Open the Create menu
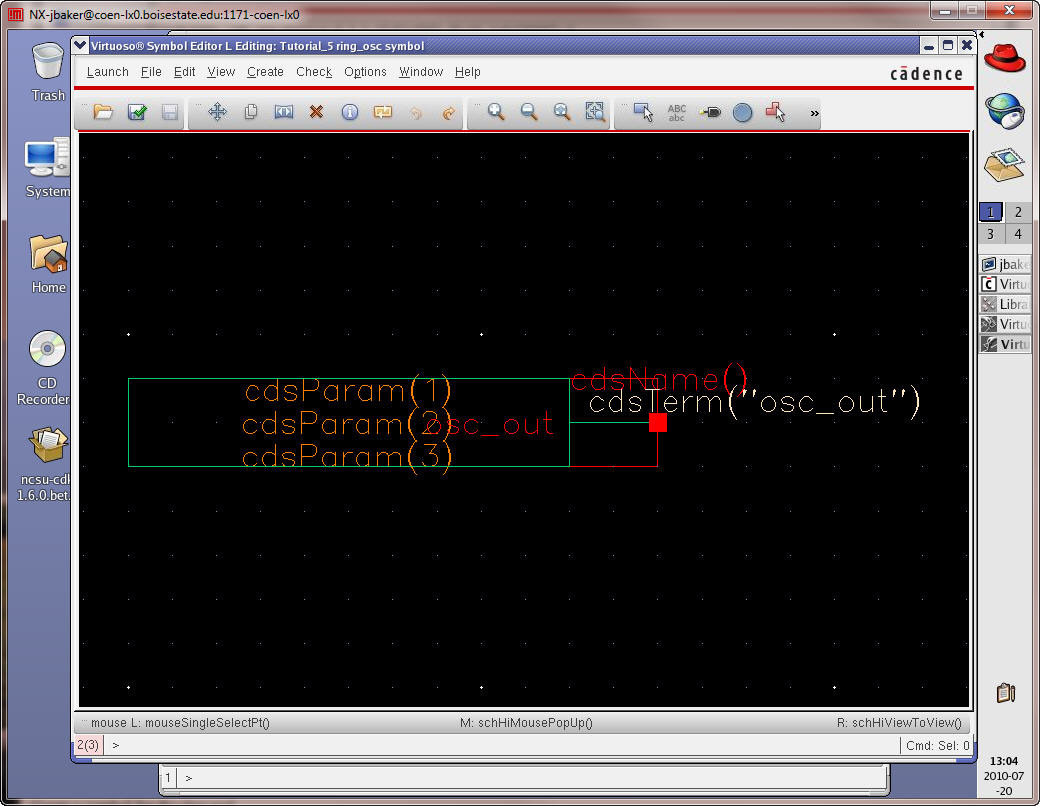Viewport: 1040px width, 806px height. click(x=265, y=72)
